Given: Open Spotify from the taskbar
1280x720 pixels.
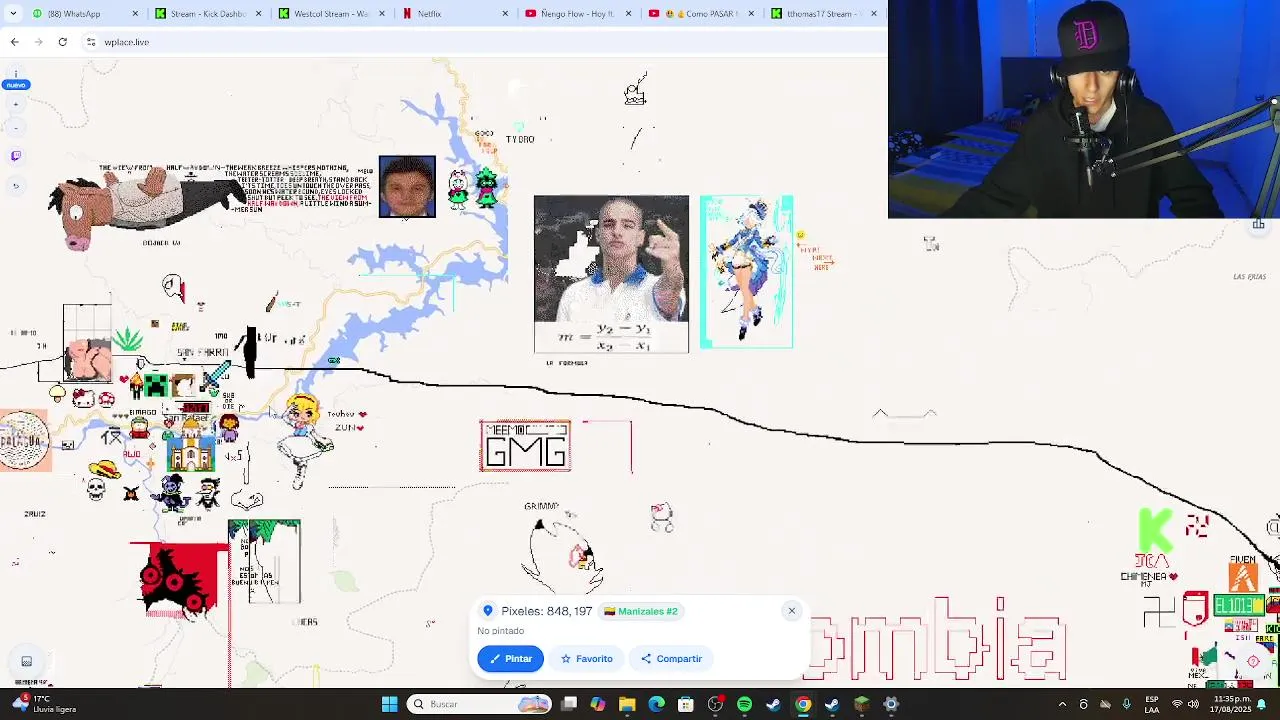Looking at the screenshot, I should pos(744,704).
